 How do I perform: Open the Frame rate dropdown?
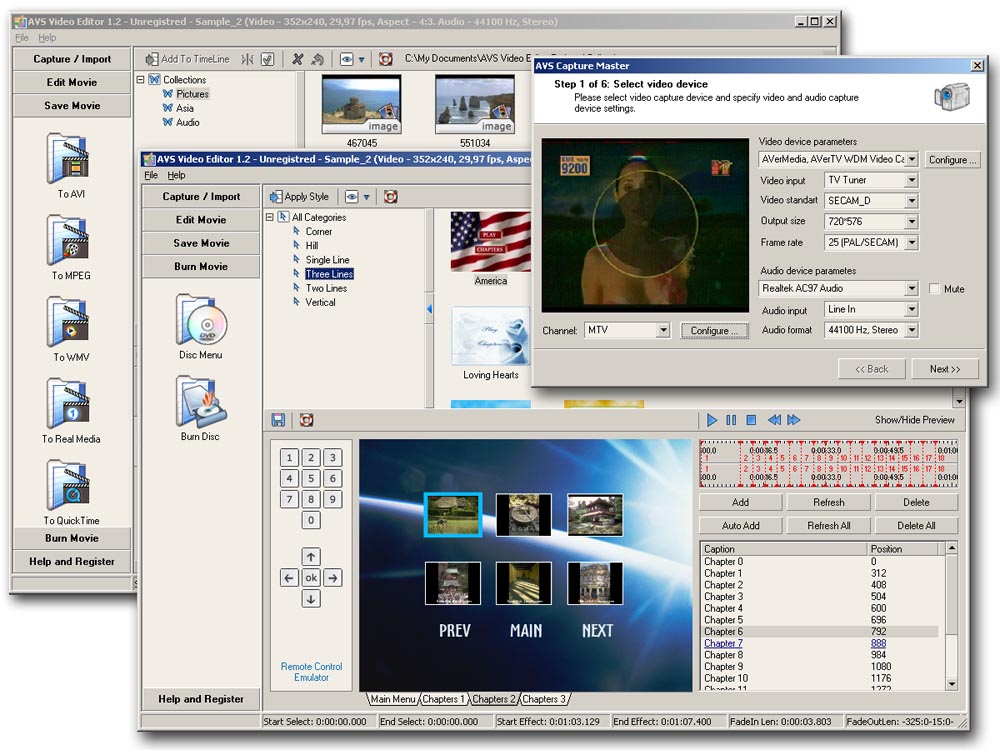click(x=911, y=243)
